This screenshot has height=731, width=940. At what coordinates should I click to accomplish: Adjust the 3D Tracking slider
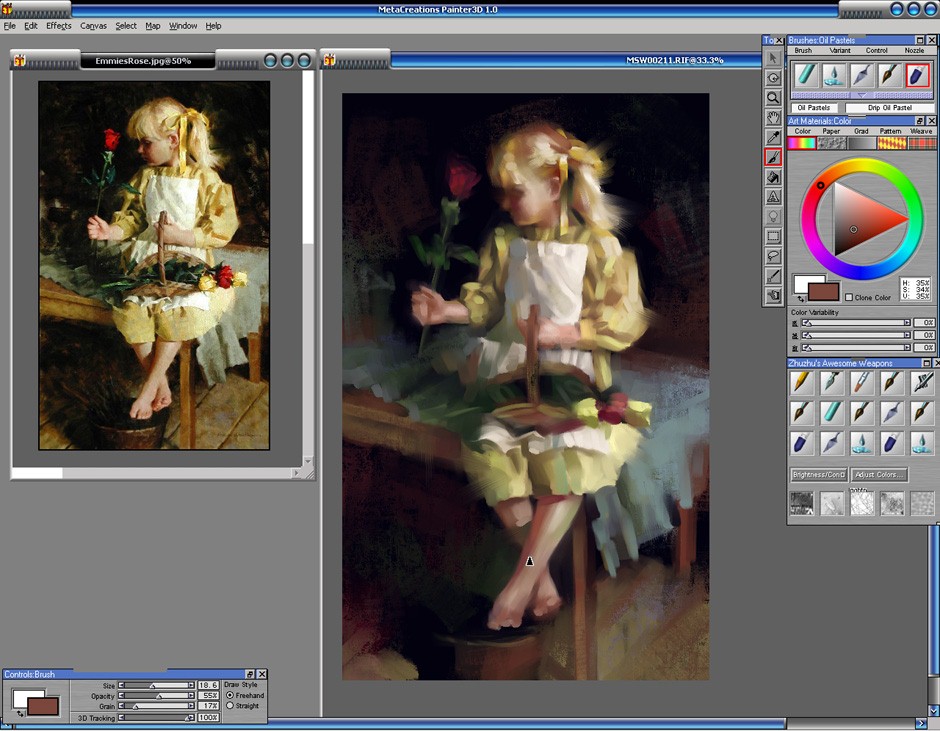(156, 717)
